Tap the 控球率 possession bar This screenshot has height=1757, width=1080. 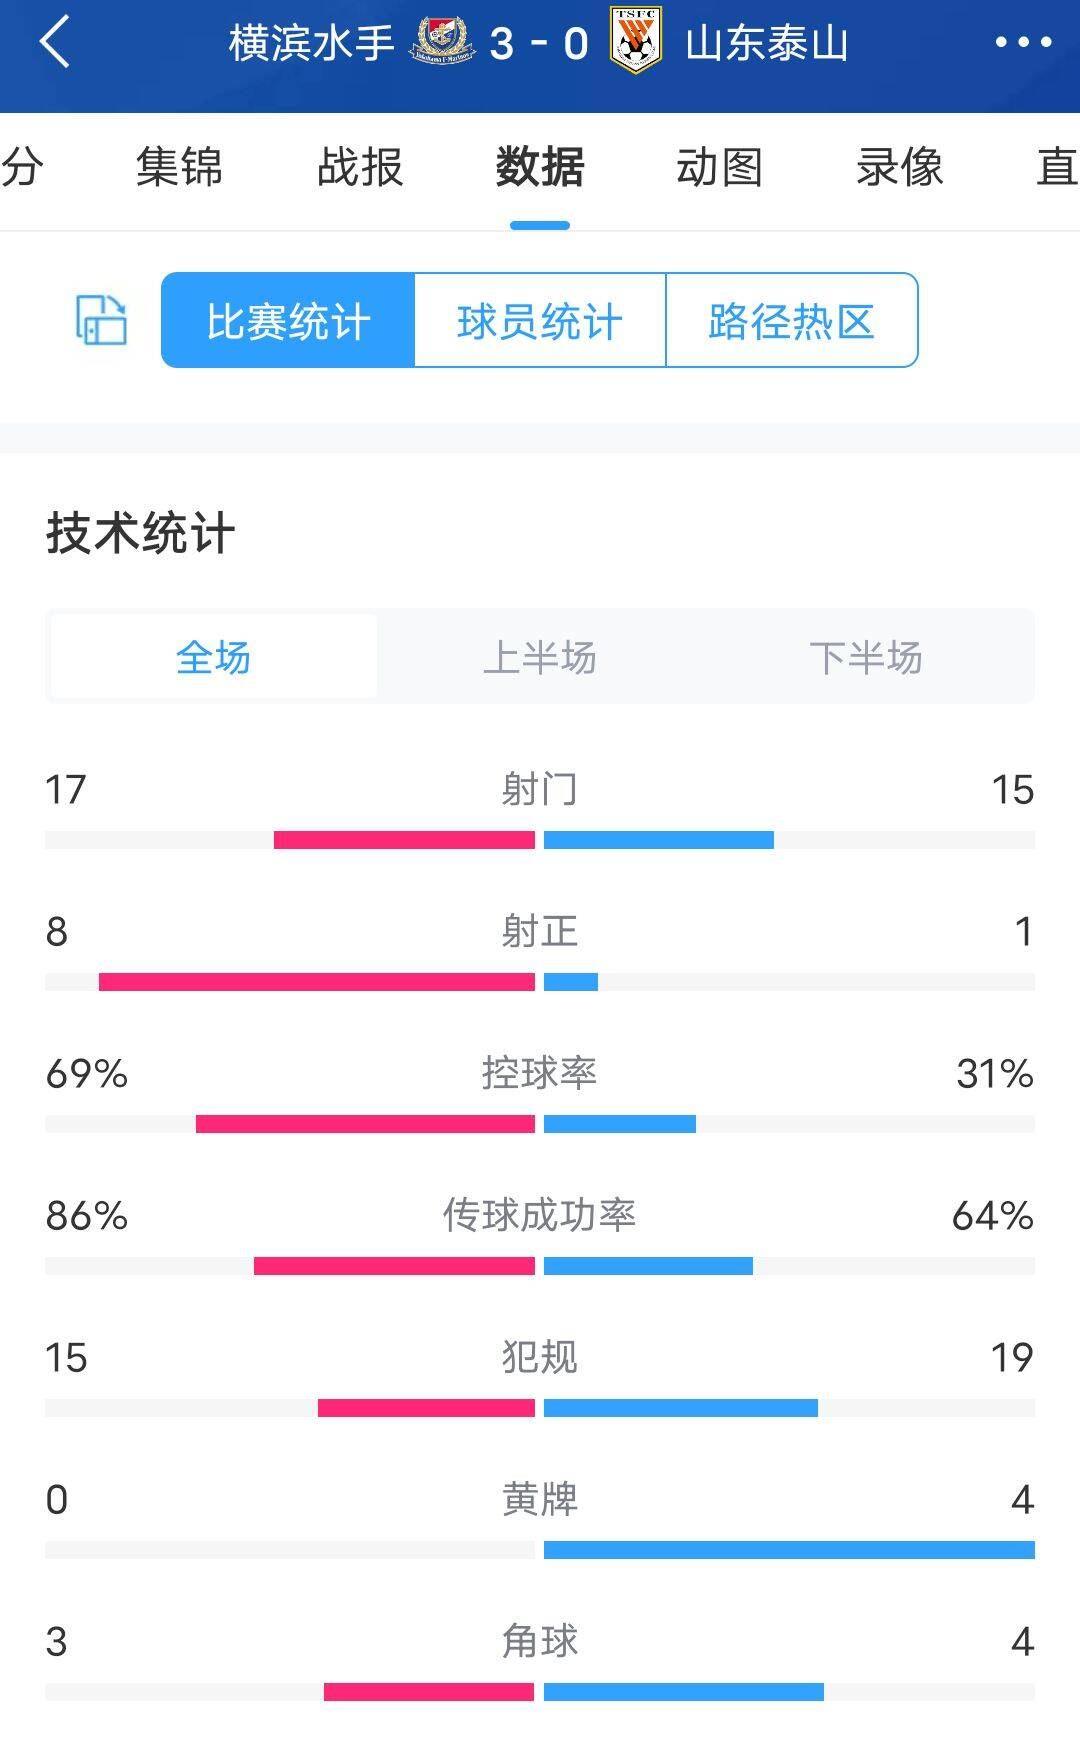[x=540, y=1124]
